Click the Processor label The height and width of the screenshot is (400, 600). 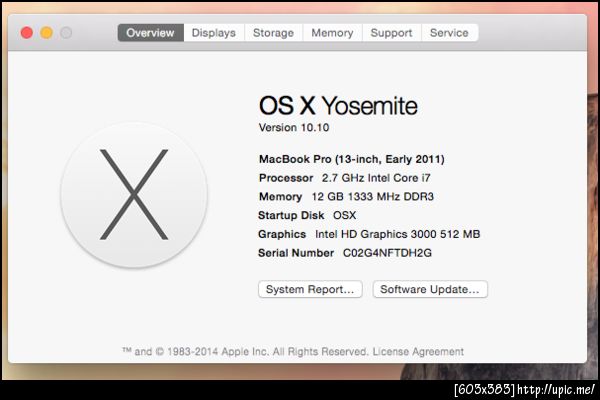pos(286,178)
